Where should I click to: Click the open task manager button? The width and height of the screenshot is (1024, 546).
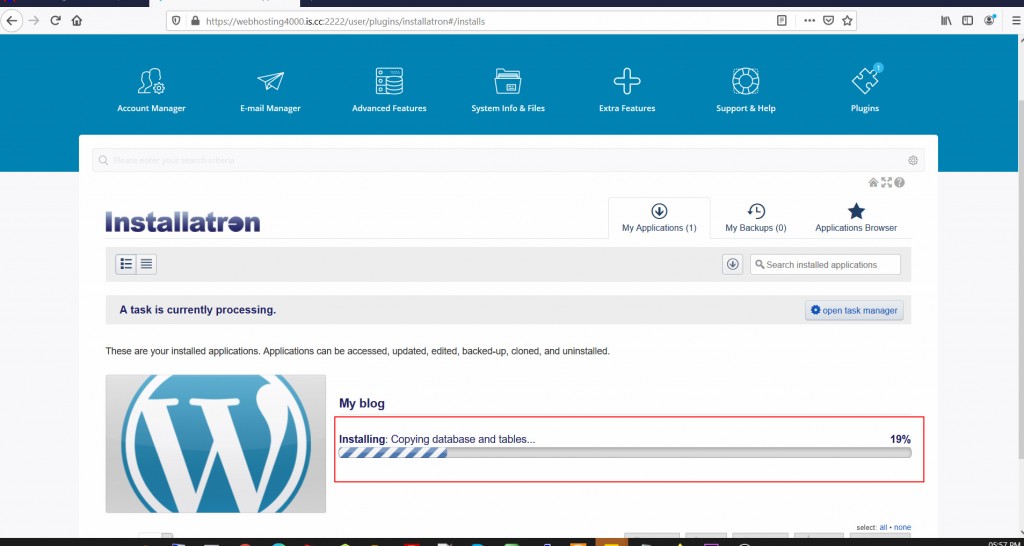coord(854,310)
